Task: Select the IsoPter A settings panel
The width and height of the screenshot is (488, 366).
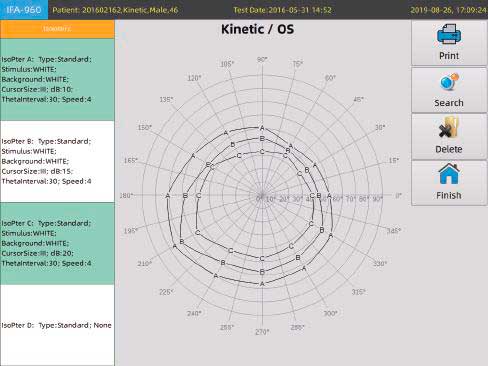Action: coord(57,79)
